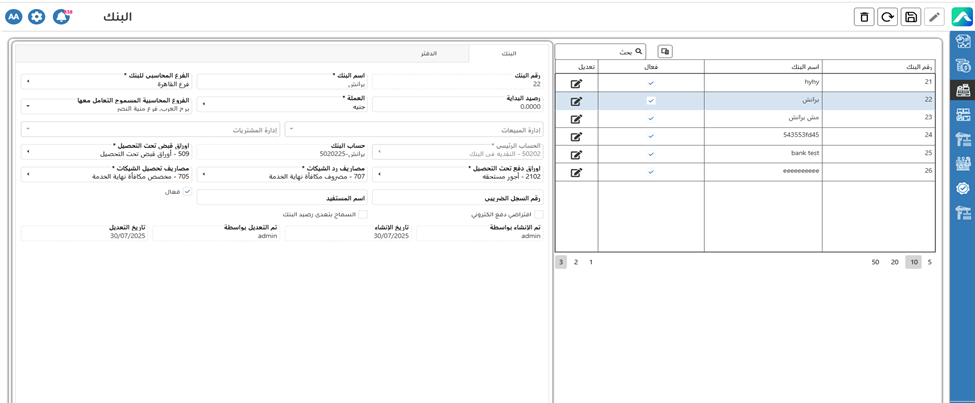Click the edit icon for bank 21 row
Viewport: 975px width, 403px height.
pyautogui.click(x=576, y=84)
